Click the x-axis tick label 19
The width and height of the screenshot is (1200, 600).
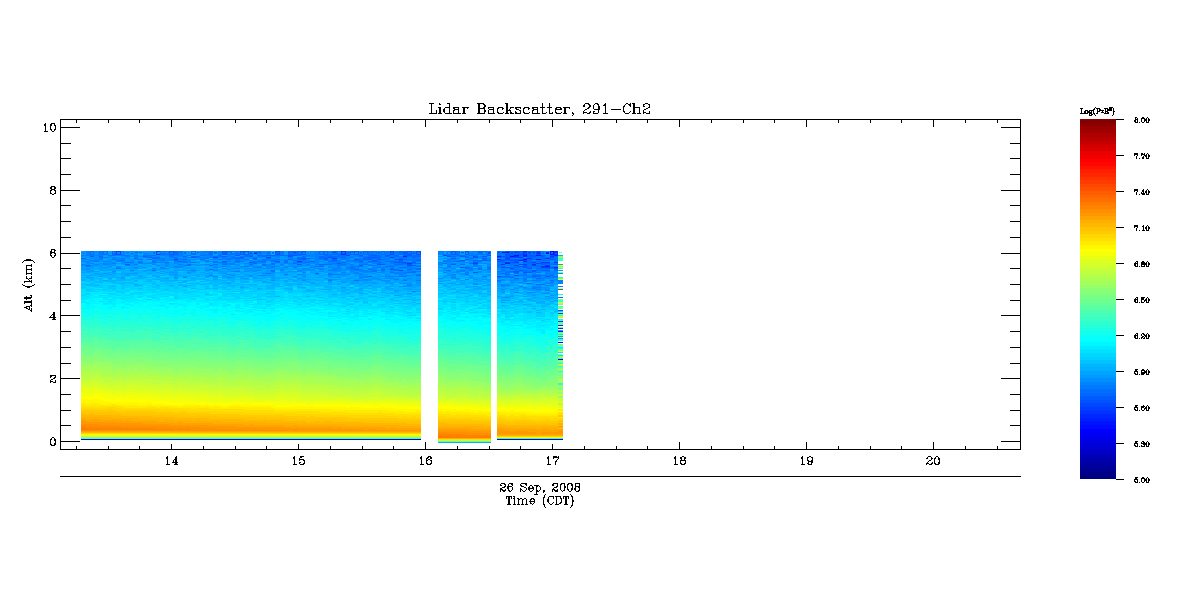tap(806, 461)
